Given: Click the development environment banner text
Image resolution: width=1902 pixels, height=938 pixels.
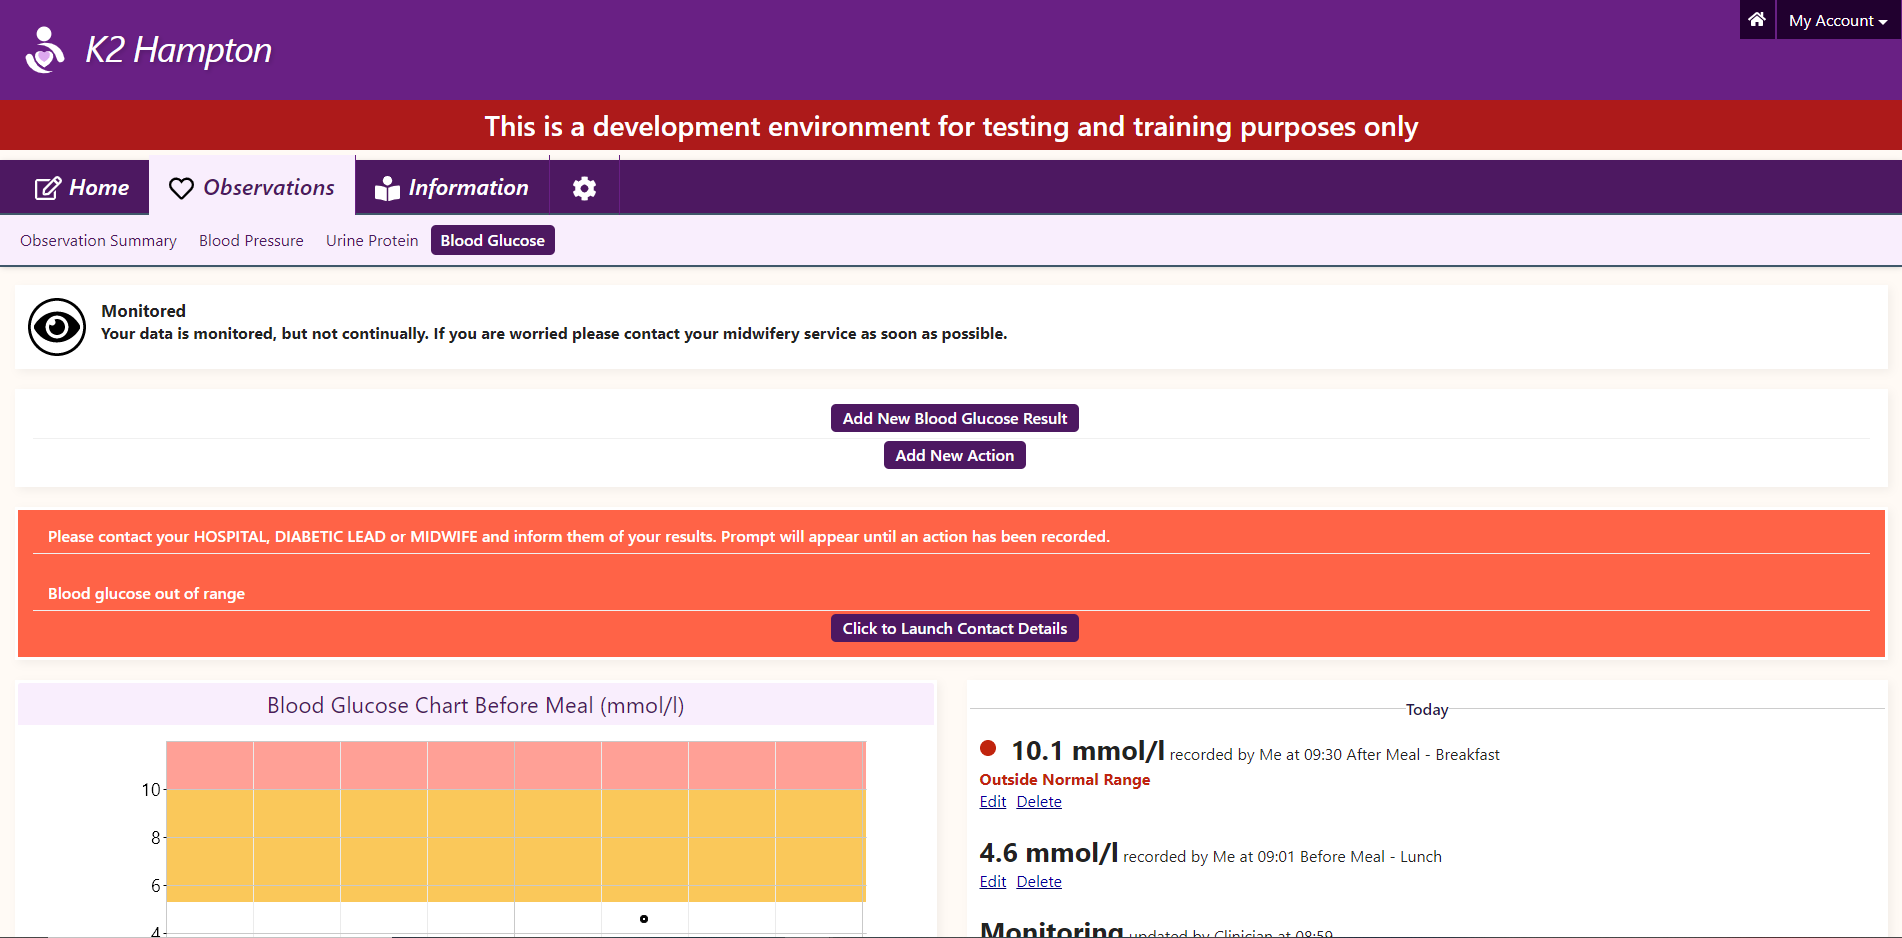Looking at the screenshot, I should tap(951, 127).
